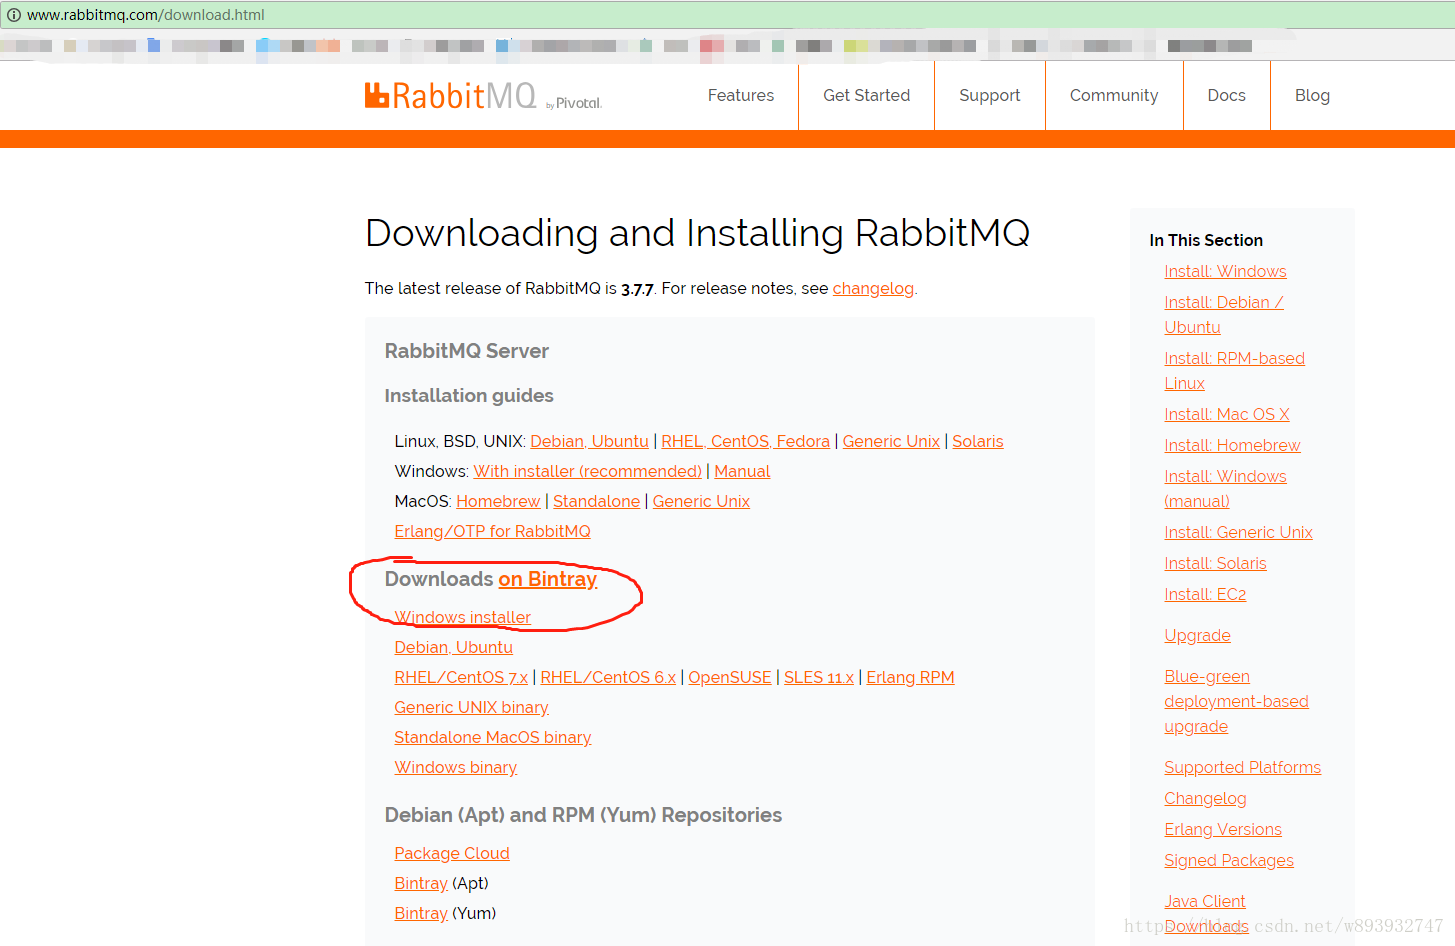Open the Manual Windows install link
The height and width of the screenshot is (946, 1455).
pyautogui.click(x=742, y=471)
